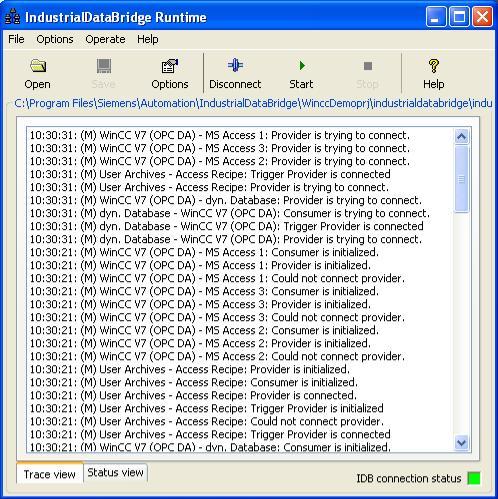
Task: Select 'WinCC V7 (OPC DA) - dyn. Database: Provider is trying' line
Action: pyautogui.click(x=226, y=200)
